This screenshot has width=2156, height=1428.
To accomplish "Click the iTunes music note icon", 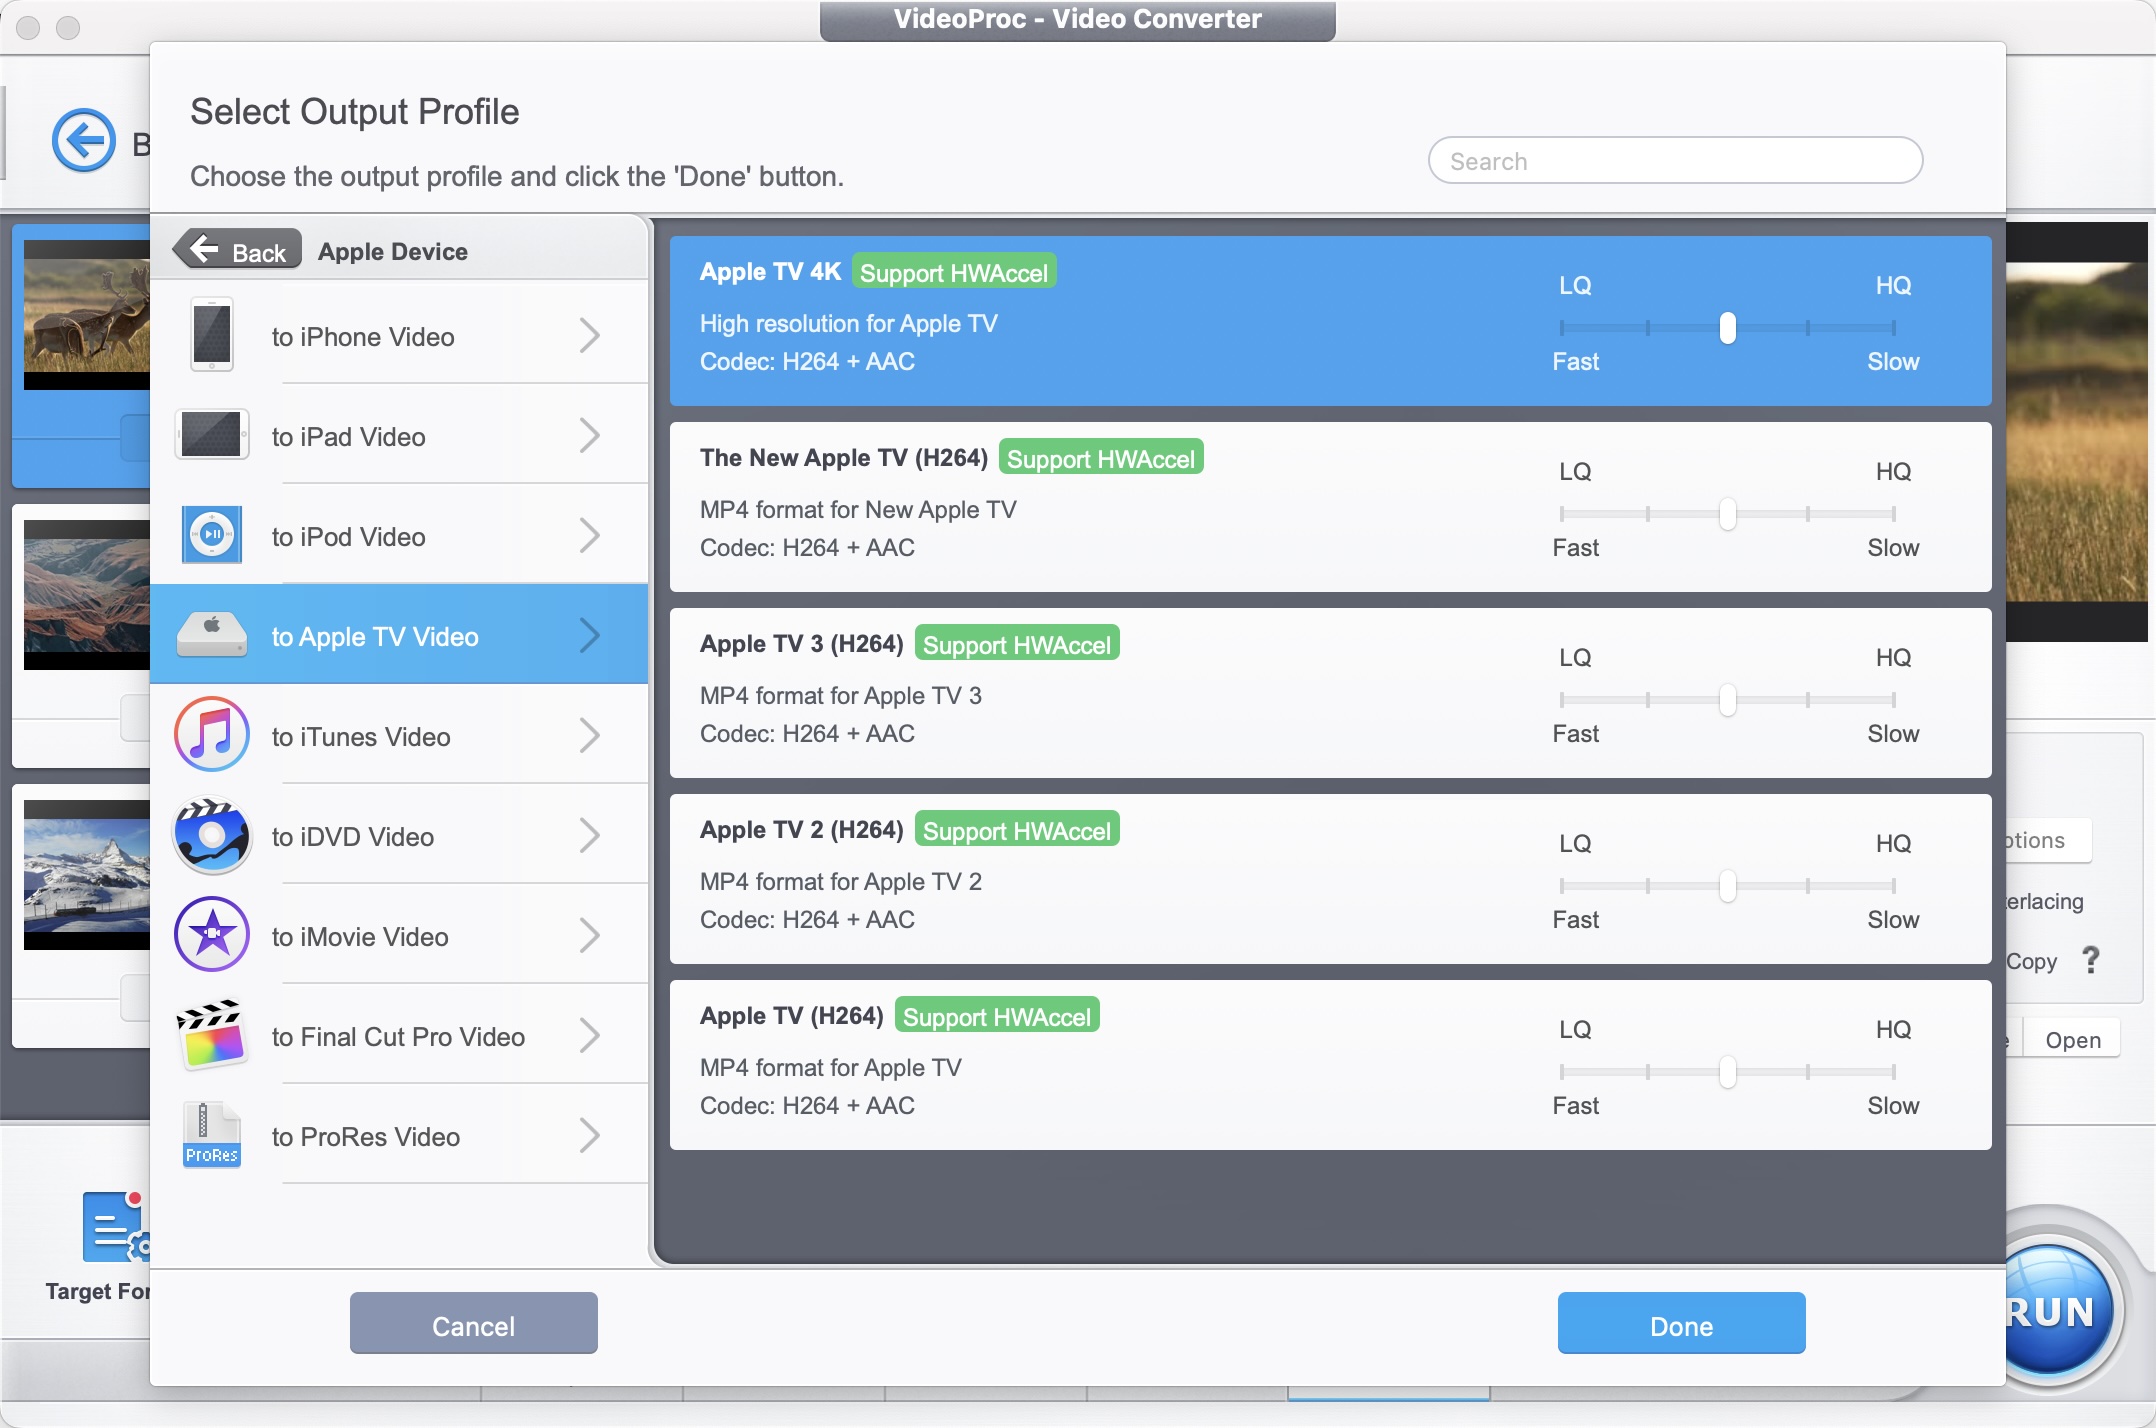I will click(211, 736).
